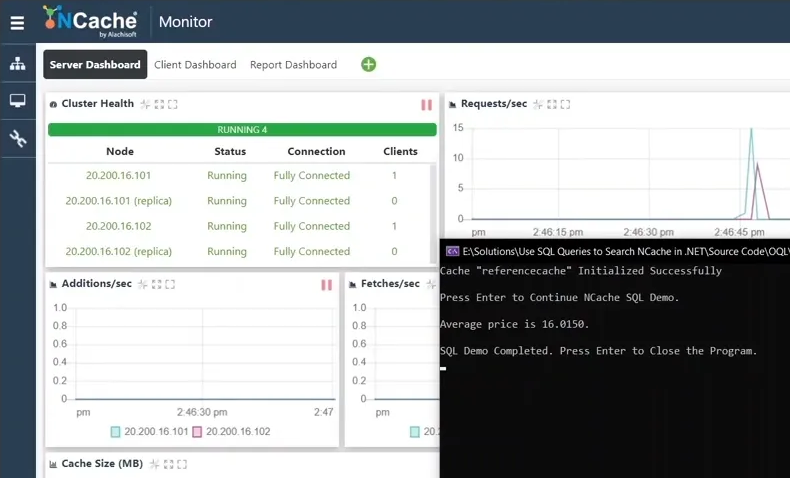Image resolution: width=790 pixels, height=478 pixels.
Task: Click Running status of node 20.200.16.102
Action: click(x=227, y=226)
